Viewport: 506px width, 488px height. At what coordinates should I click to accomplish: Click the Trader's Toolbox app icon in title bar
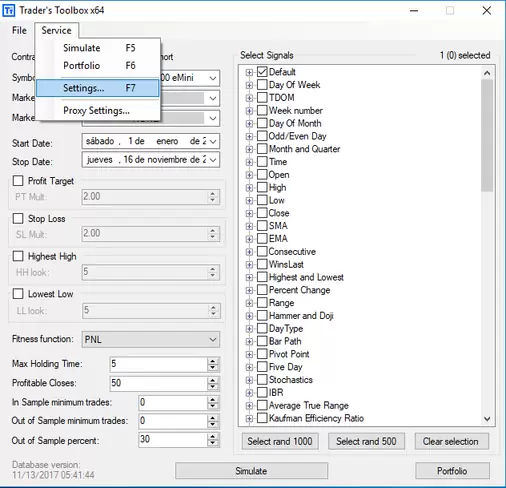(x=8, y=11)
